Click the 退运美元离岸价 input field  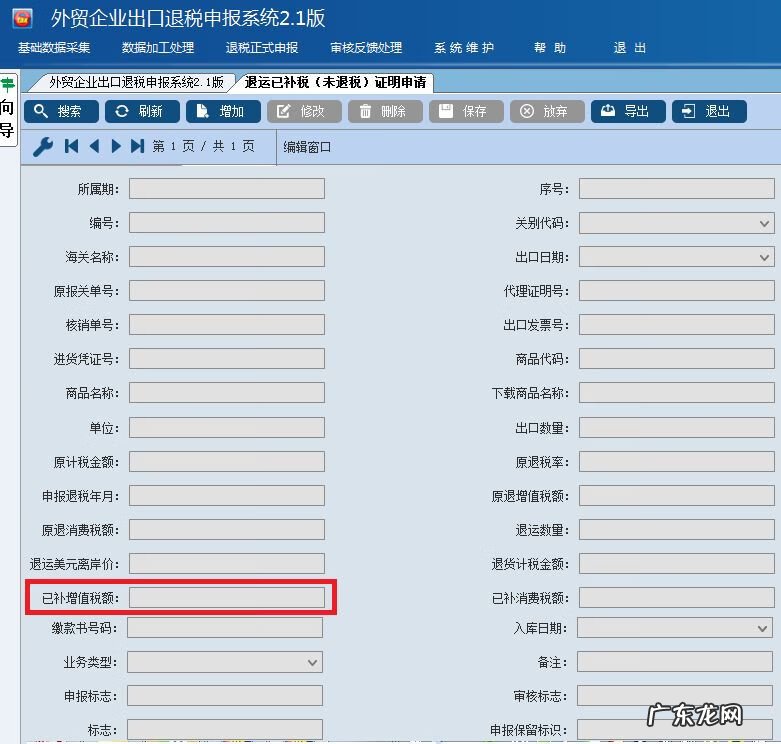click(227, 564)
